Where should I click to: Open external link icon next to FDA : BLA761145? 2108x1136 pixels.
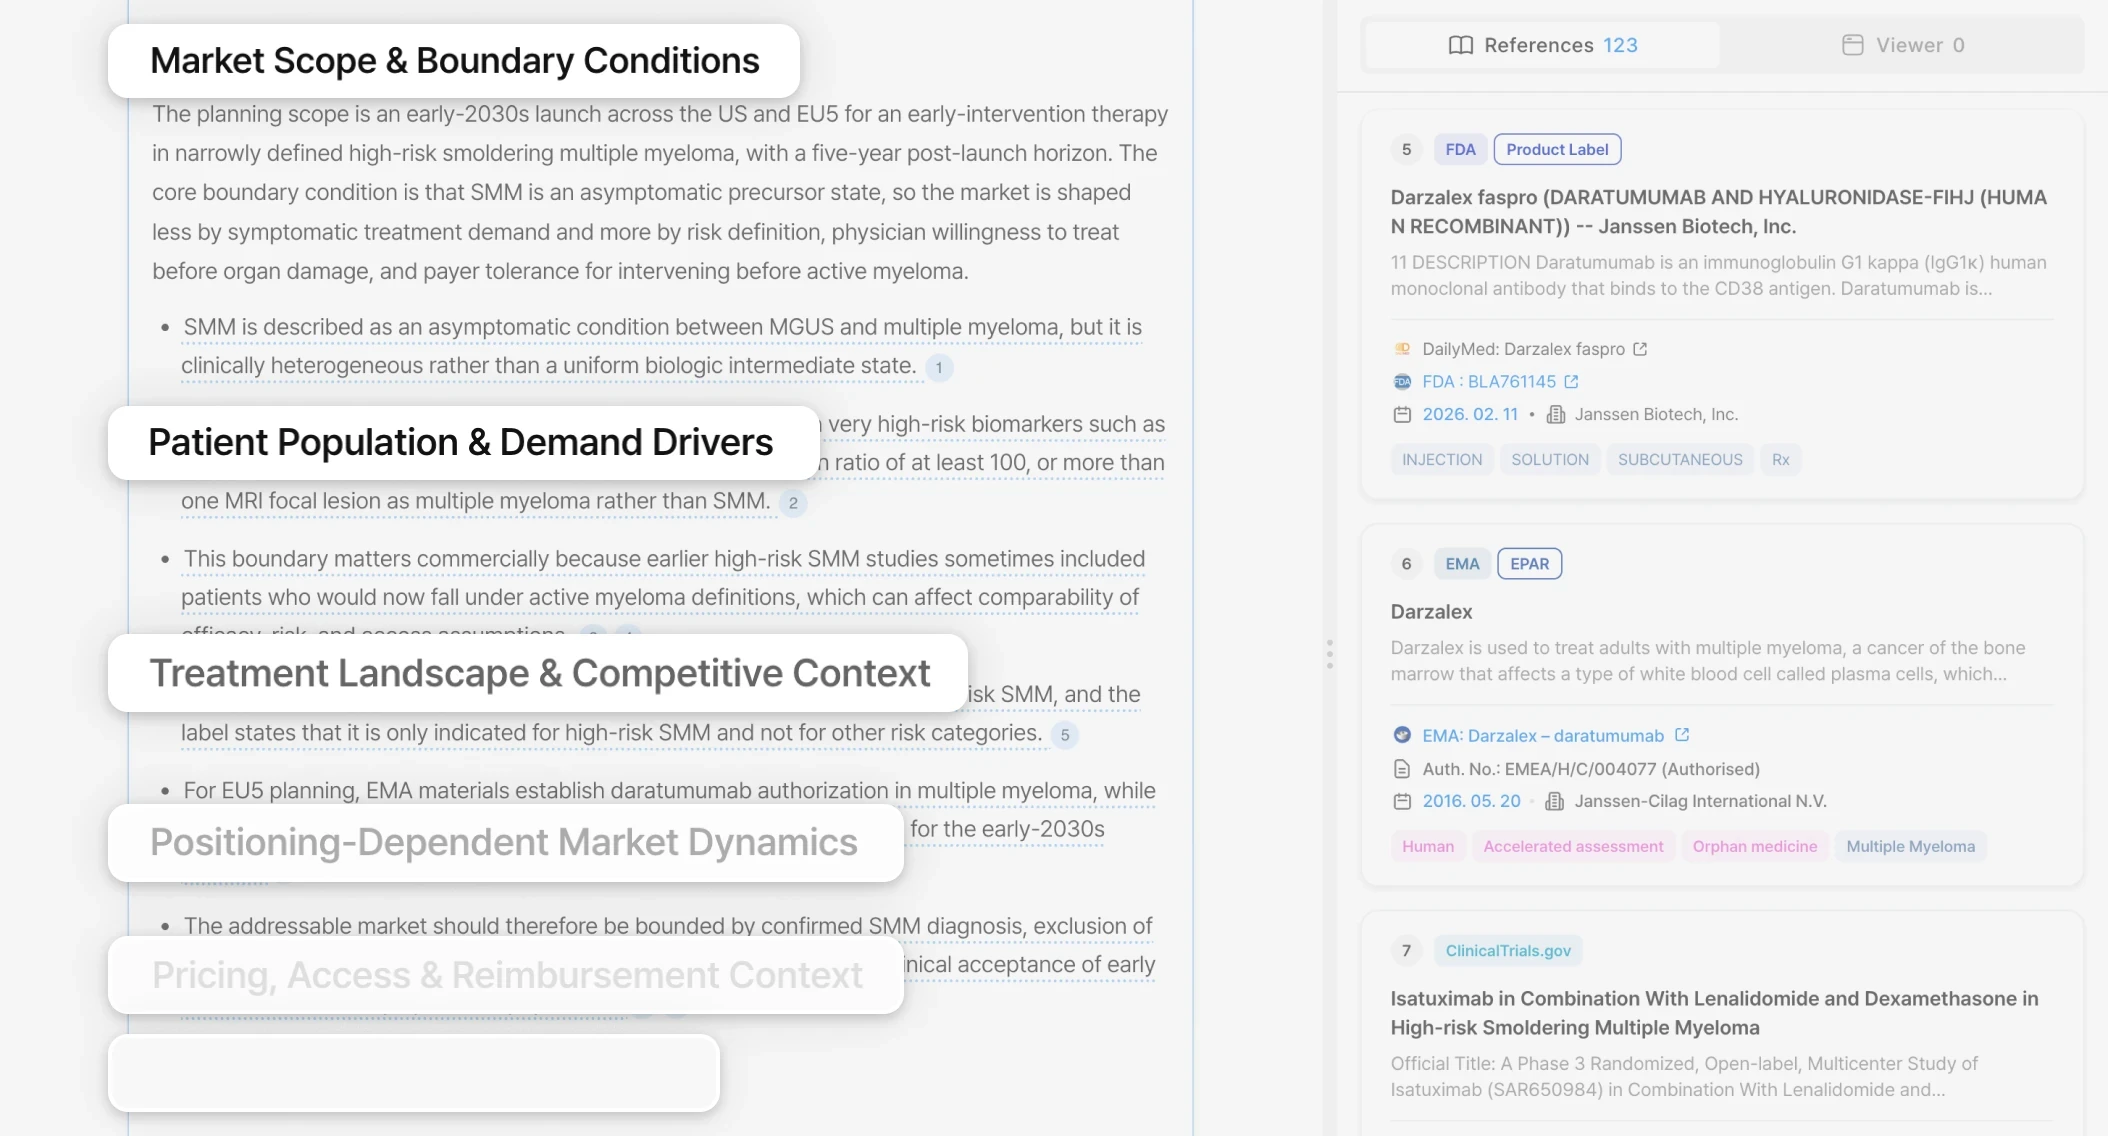point(1571,382)
